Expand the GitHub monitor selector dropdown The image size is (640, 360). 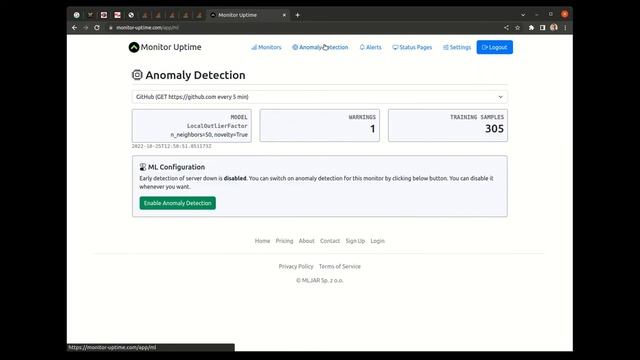pos(320,97)
